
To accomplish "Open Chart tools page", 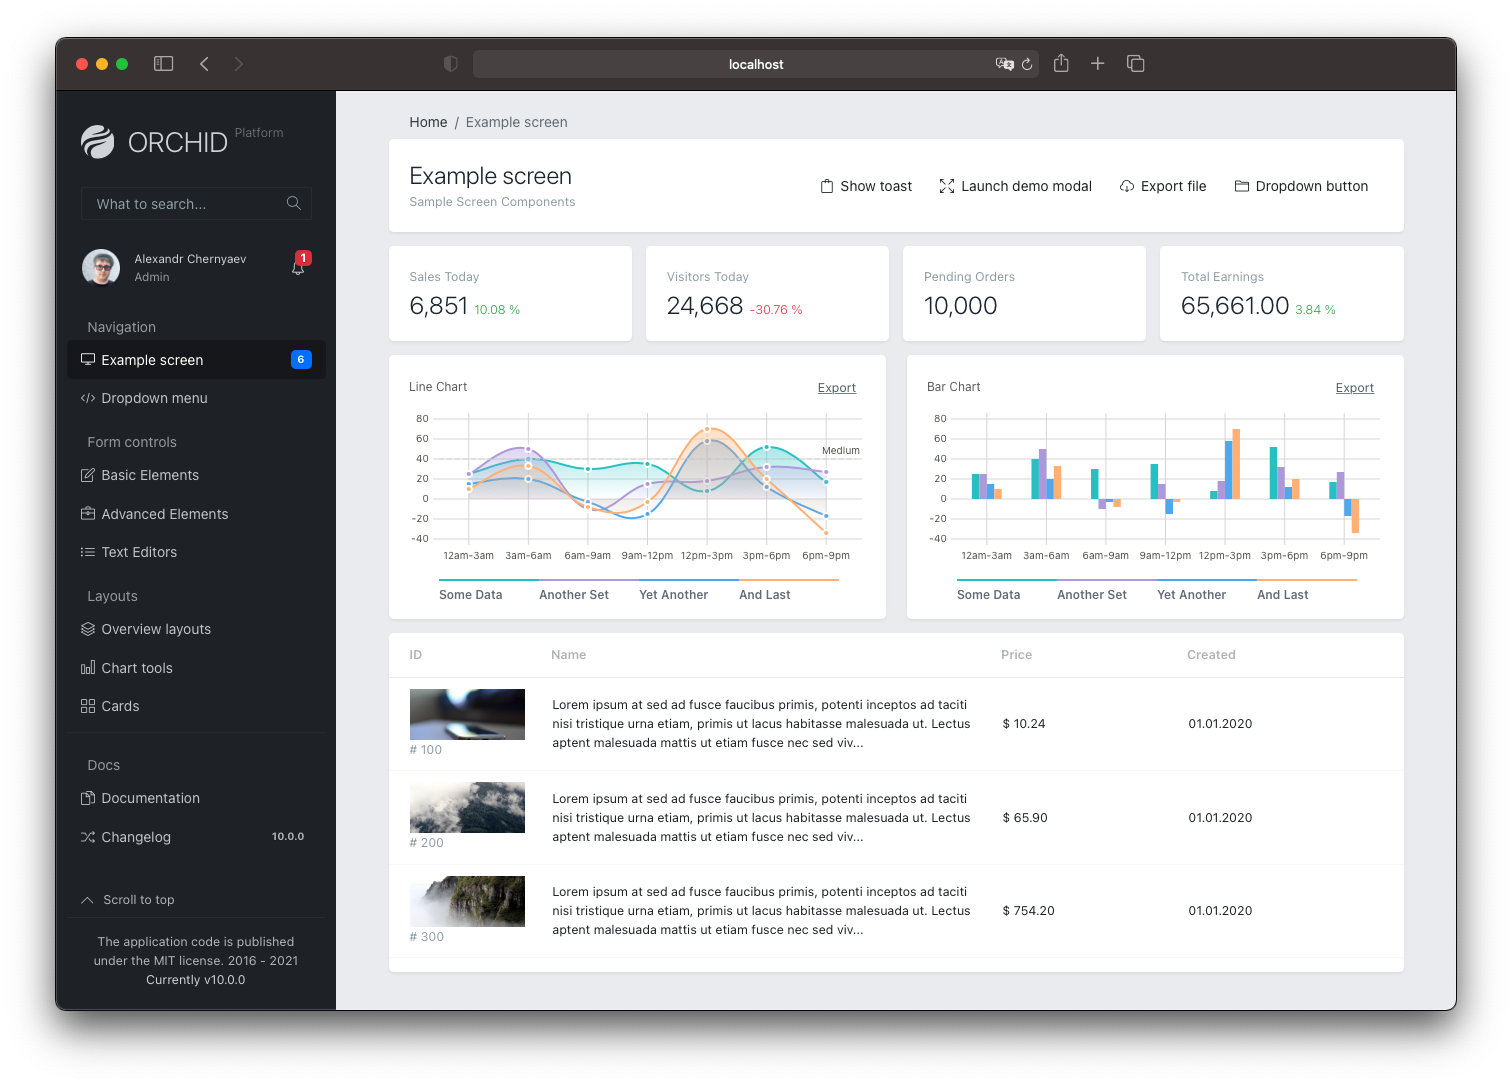I will pyautogui.click(x=196, y=668).
